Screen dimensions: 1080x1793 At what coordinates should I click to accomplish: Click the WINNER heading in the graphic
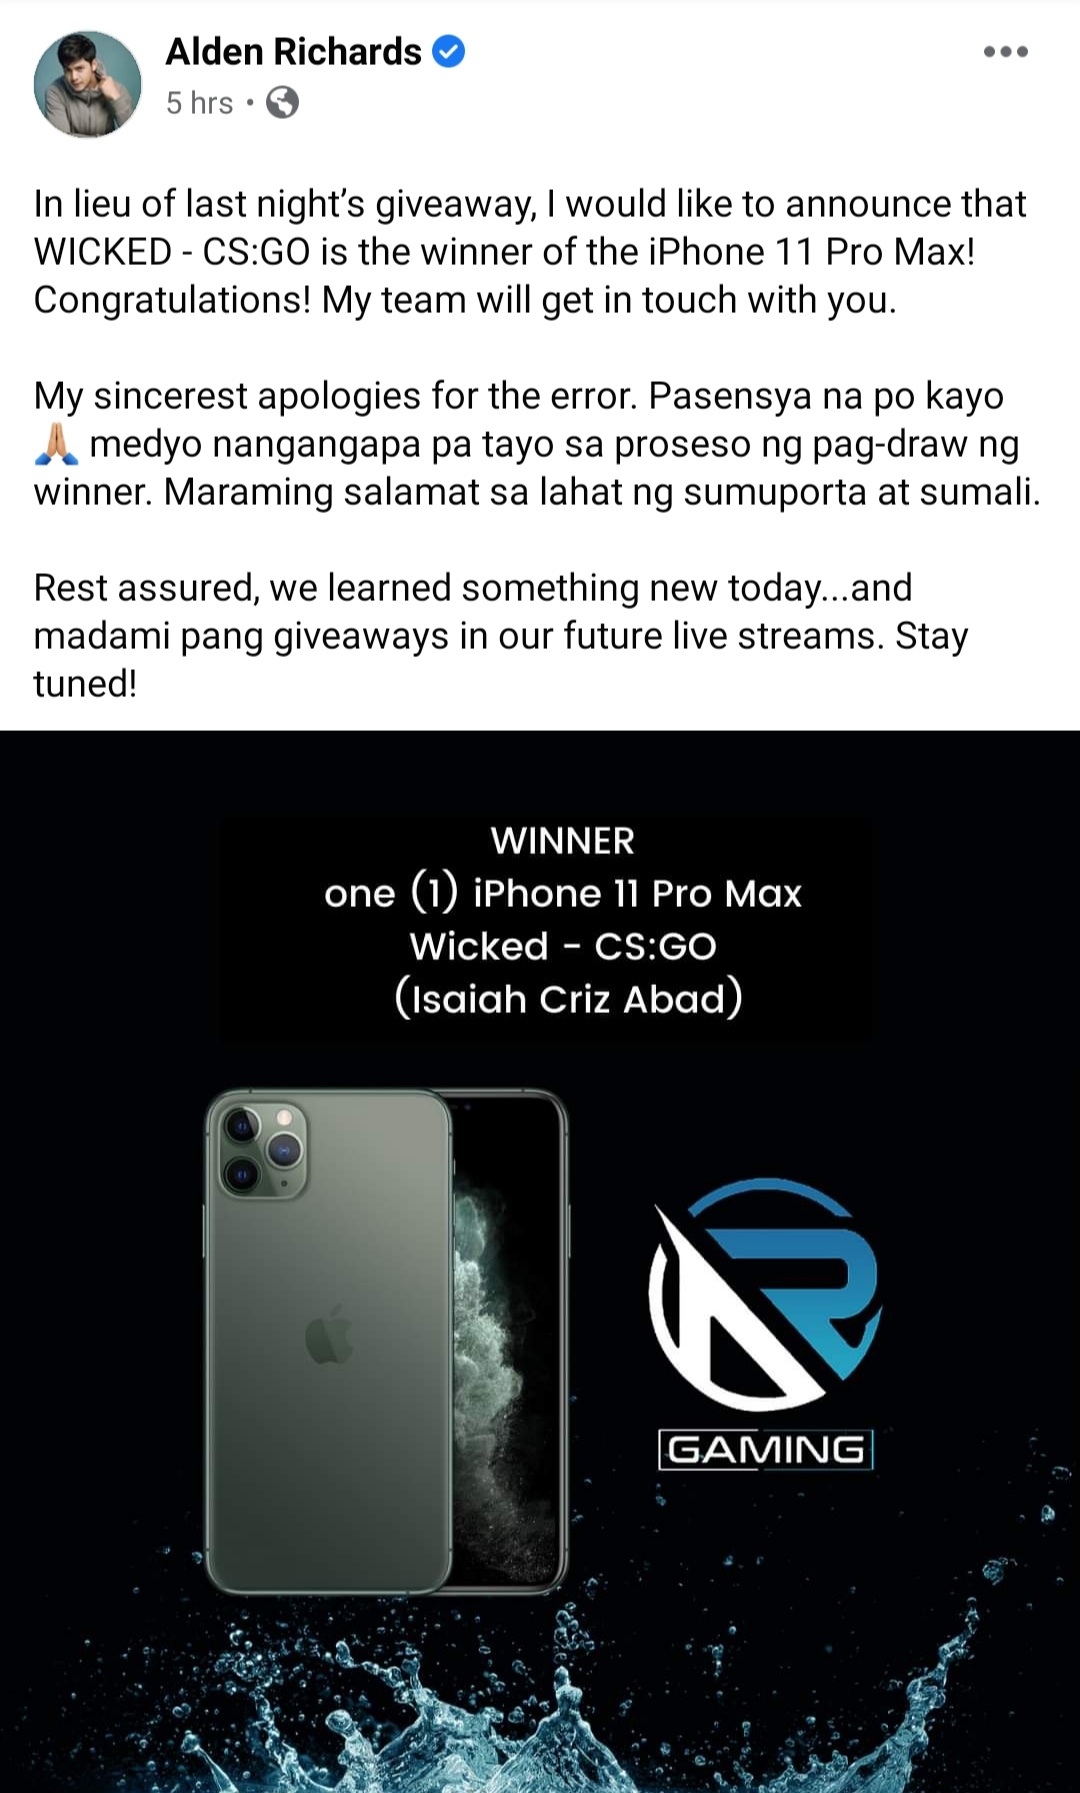pyautogui.click(x=562, y=841)
